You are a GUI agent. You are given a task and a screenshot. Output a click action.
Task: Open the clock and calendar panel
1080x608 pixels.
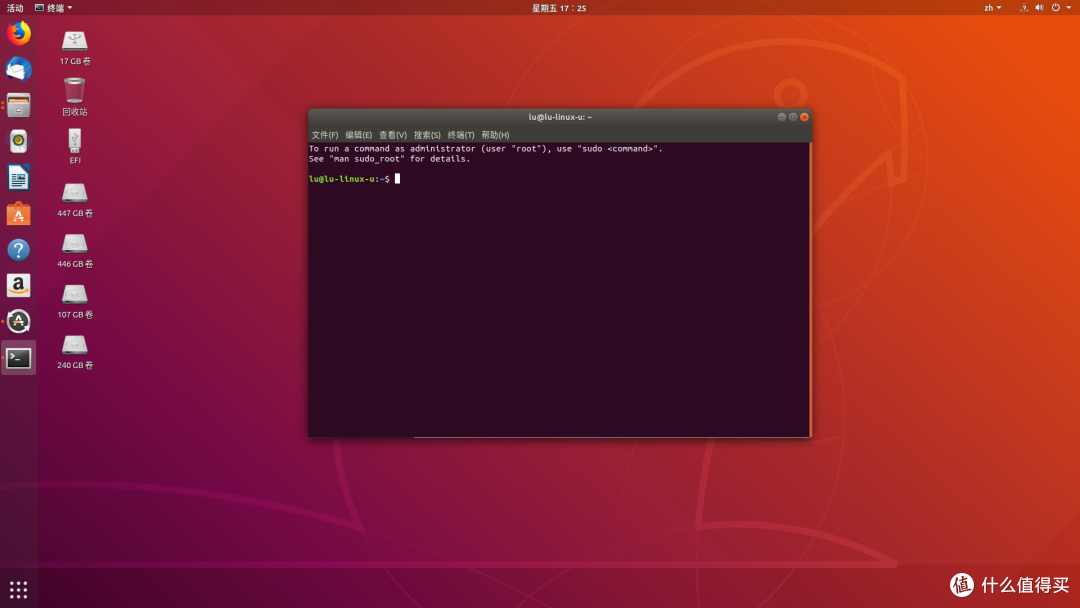(559, 8)
